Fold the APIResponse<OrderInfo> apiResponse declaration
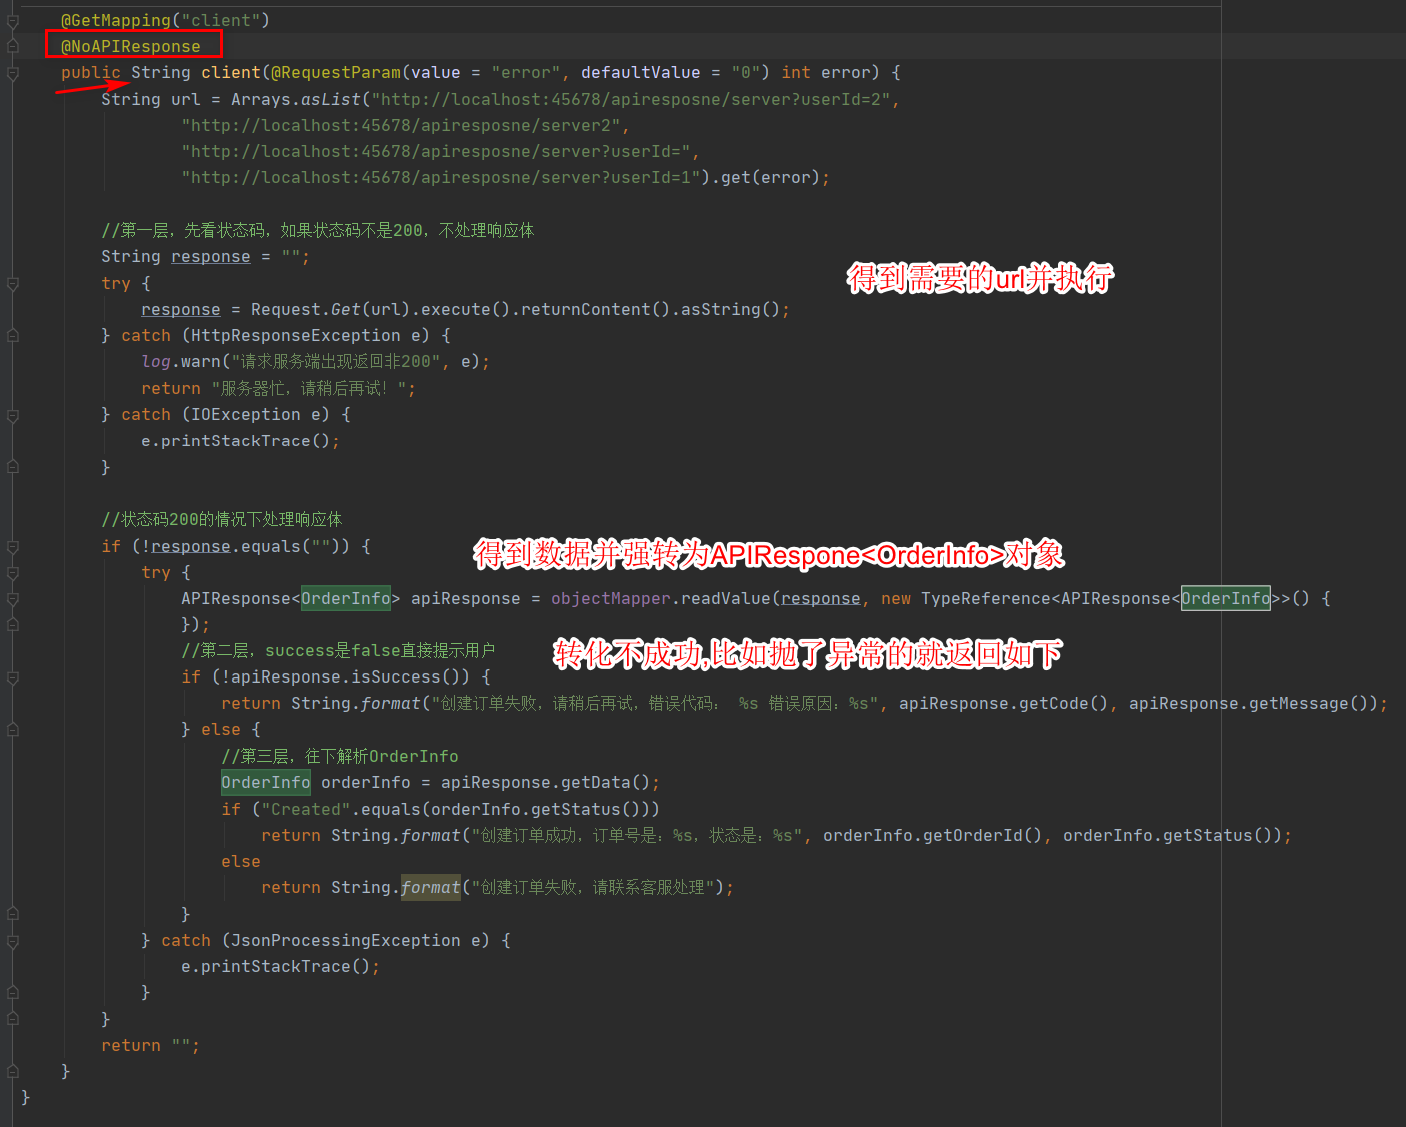This screenshot has height=1127, width=1406. click(x=13, y=599)
